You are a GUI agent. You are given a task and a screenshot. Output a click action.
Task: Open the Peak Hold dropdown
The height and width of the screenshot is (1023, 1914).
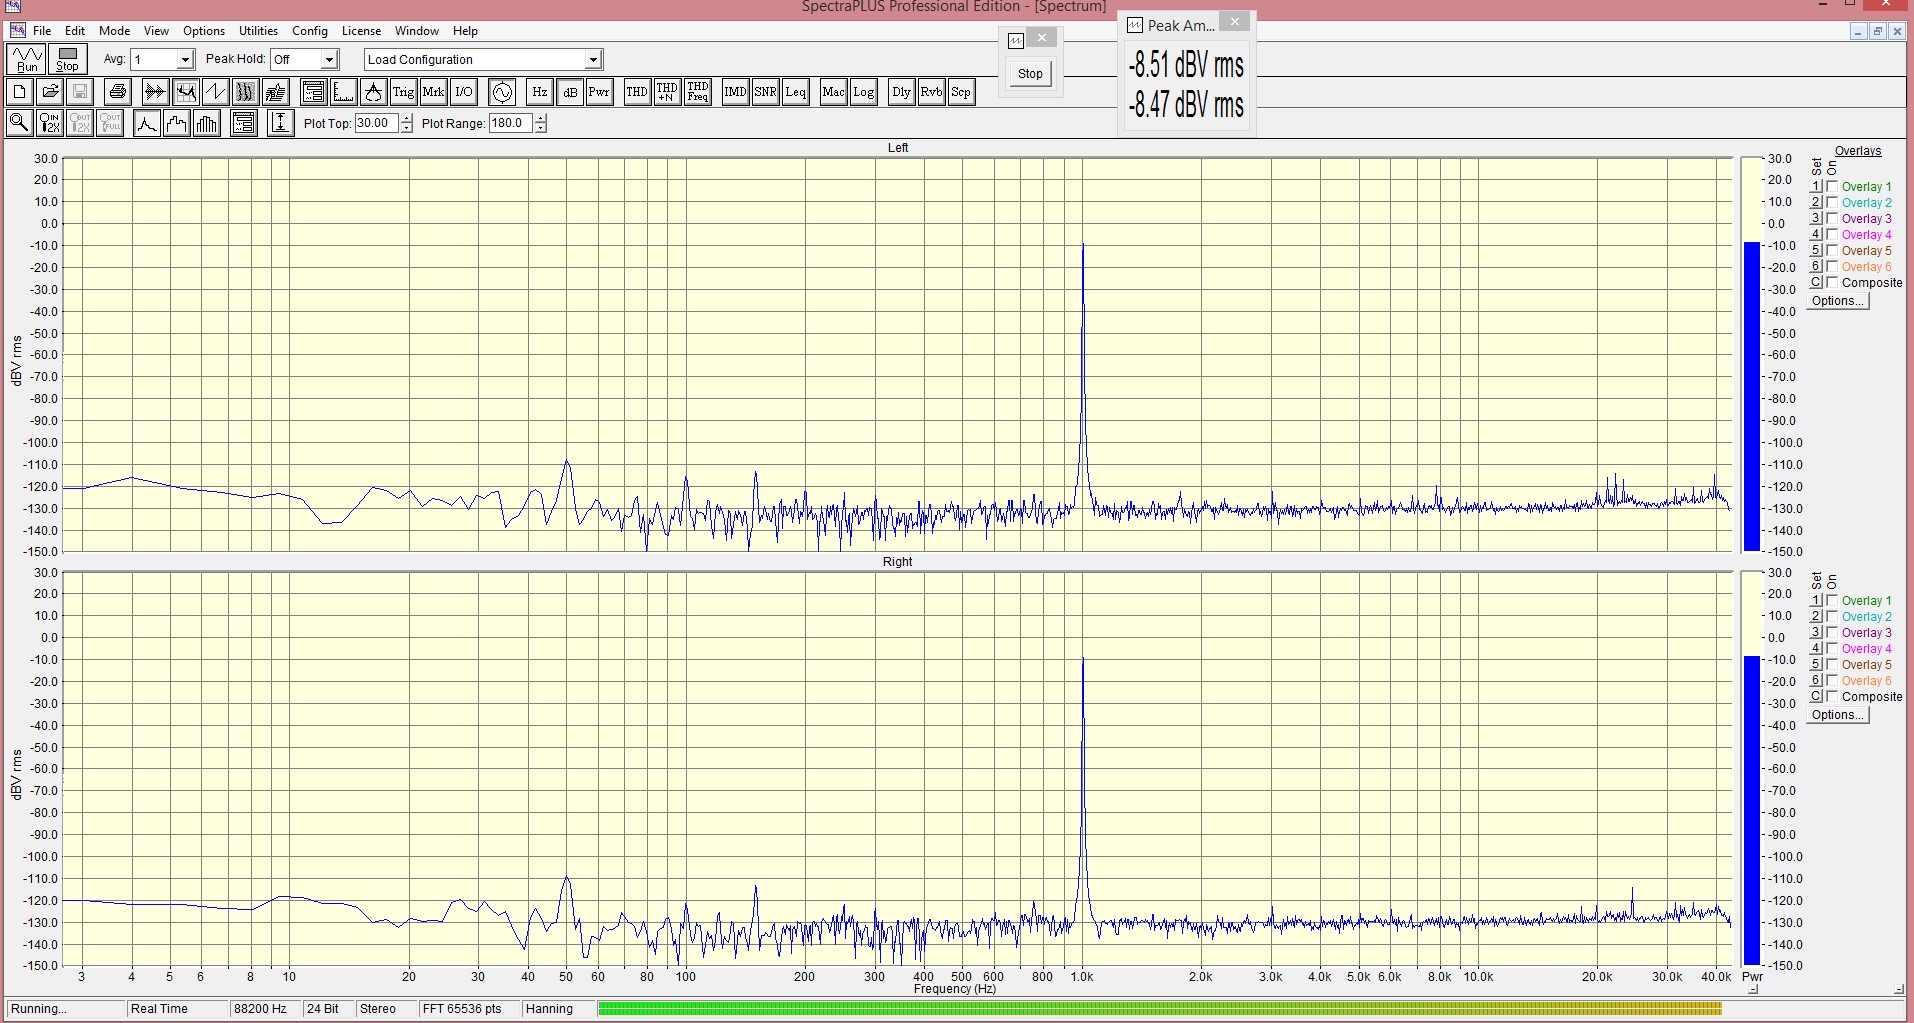pyautogui.click(x=329, y=60)
